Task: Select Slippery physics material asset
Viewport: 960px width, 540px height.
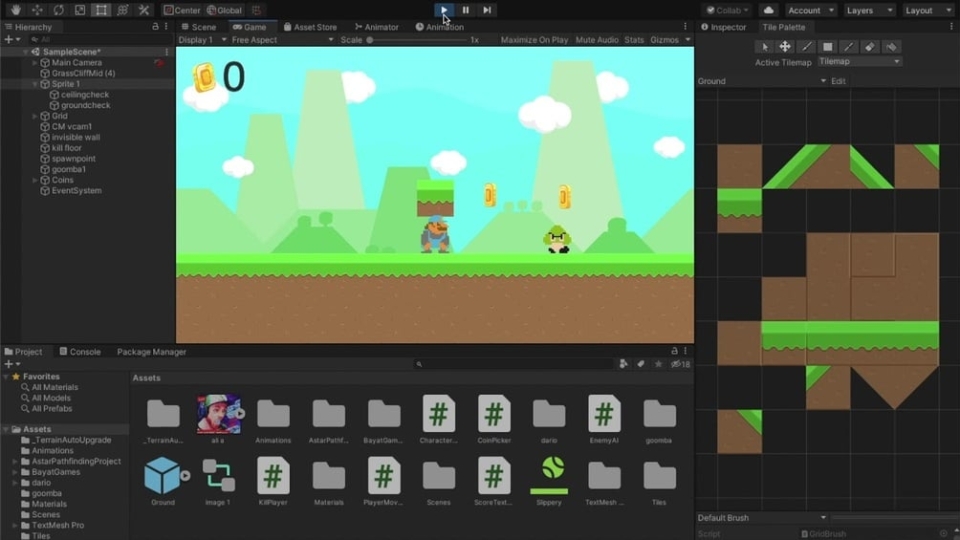Action: [x=549, y=481]
